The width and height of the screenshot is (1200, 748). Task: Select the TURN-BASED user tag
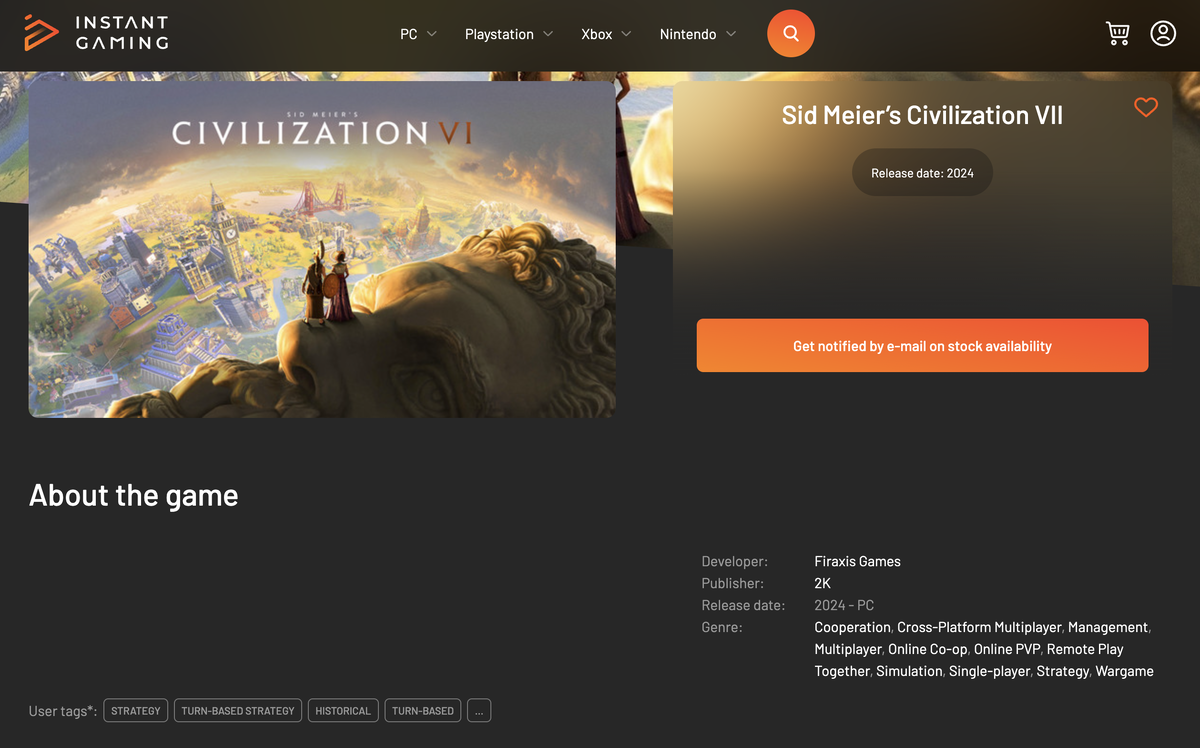(x=423, y=711)
